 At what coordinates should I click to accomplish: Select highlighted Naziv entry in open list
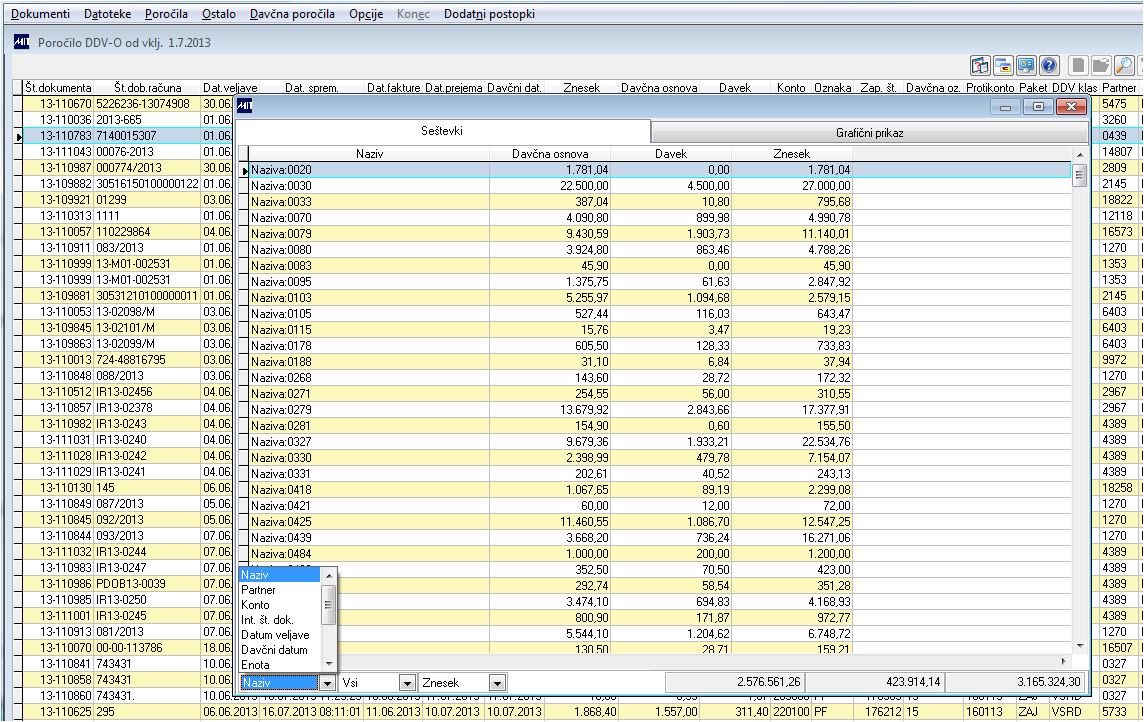tap(280, 575)
